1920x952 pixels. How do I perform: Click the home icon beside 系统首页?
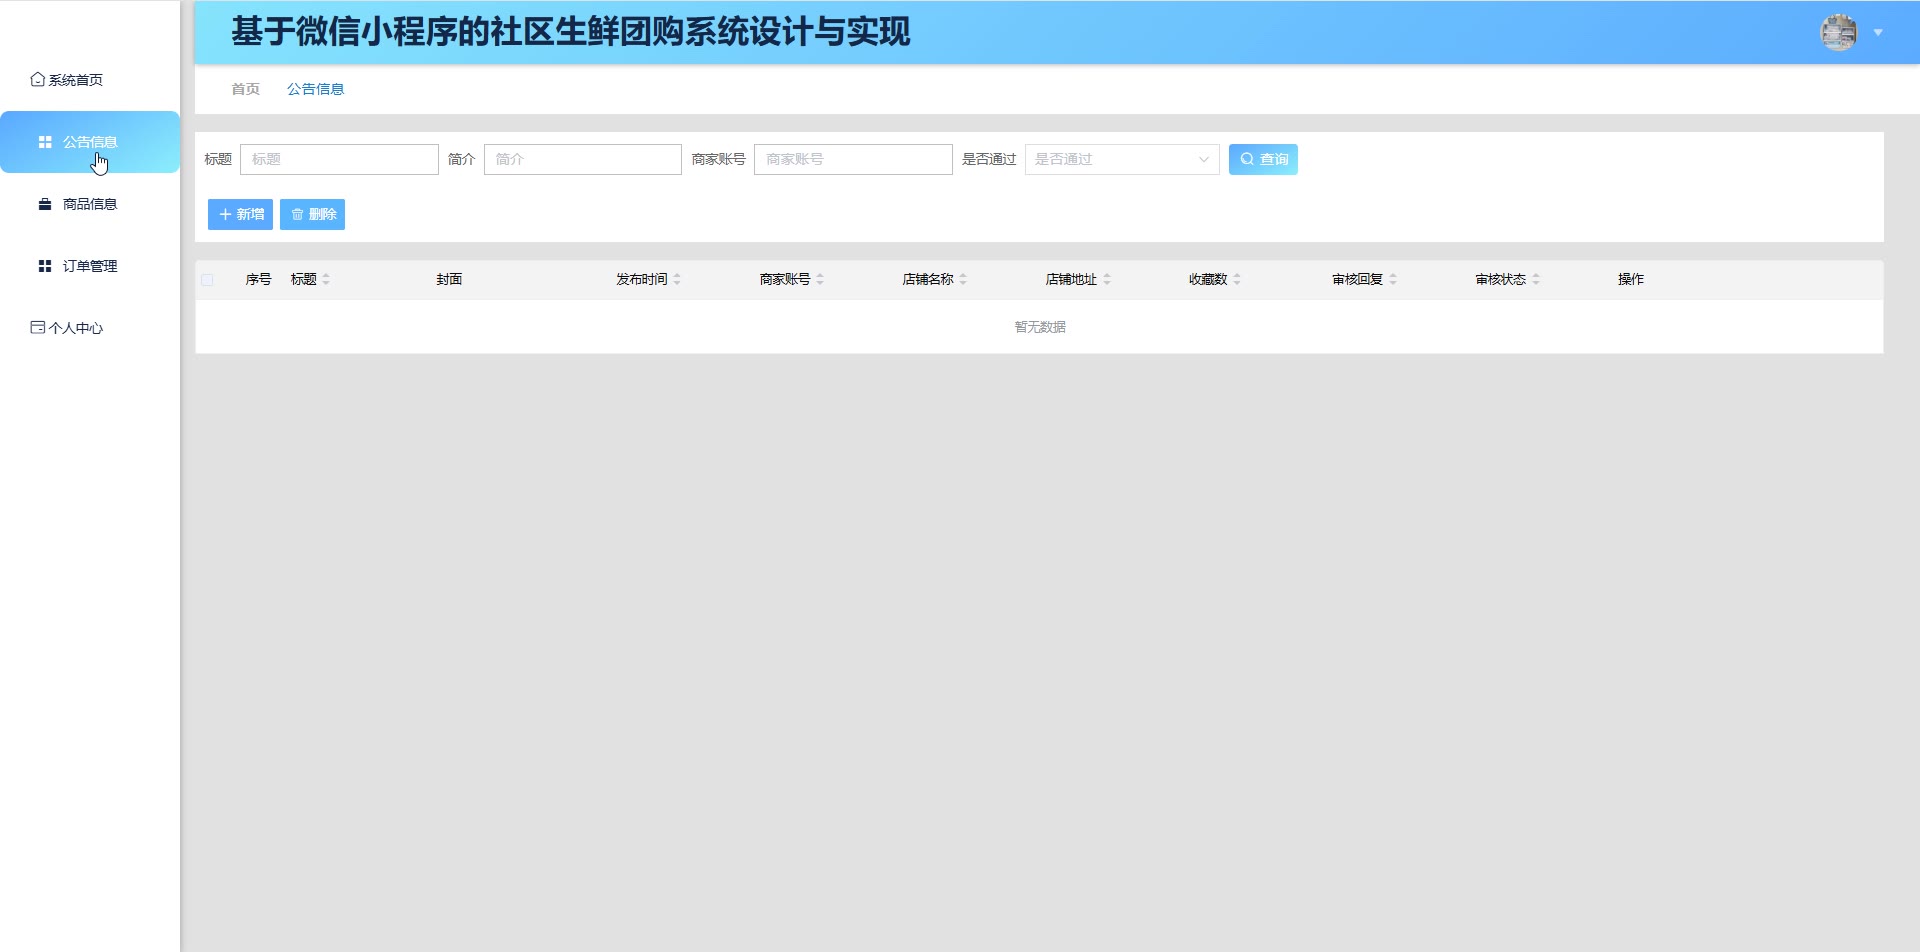[x=37, y=79]
